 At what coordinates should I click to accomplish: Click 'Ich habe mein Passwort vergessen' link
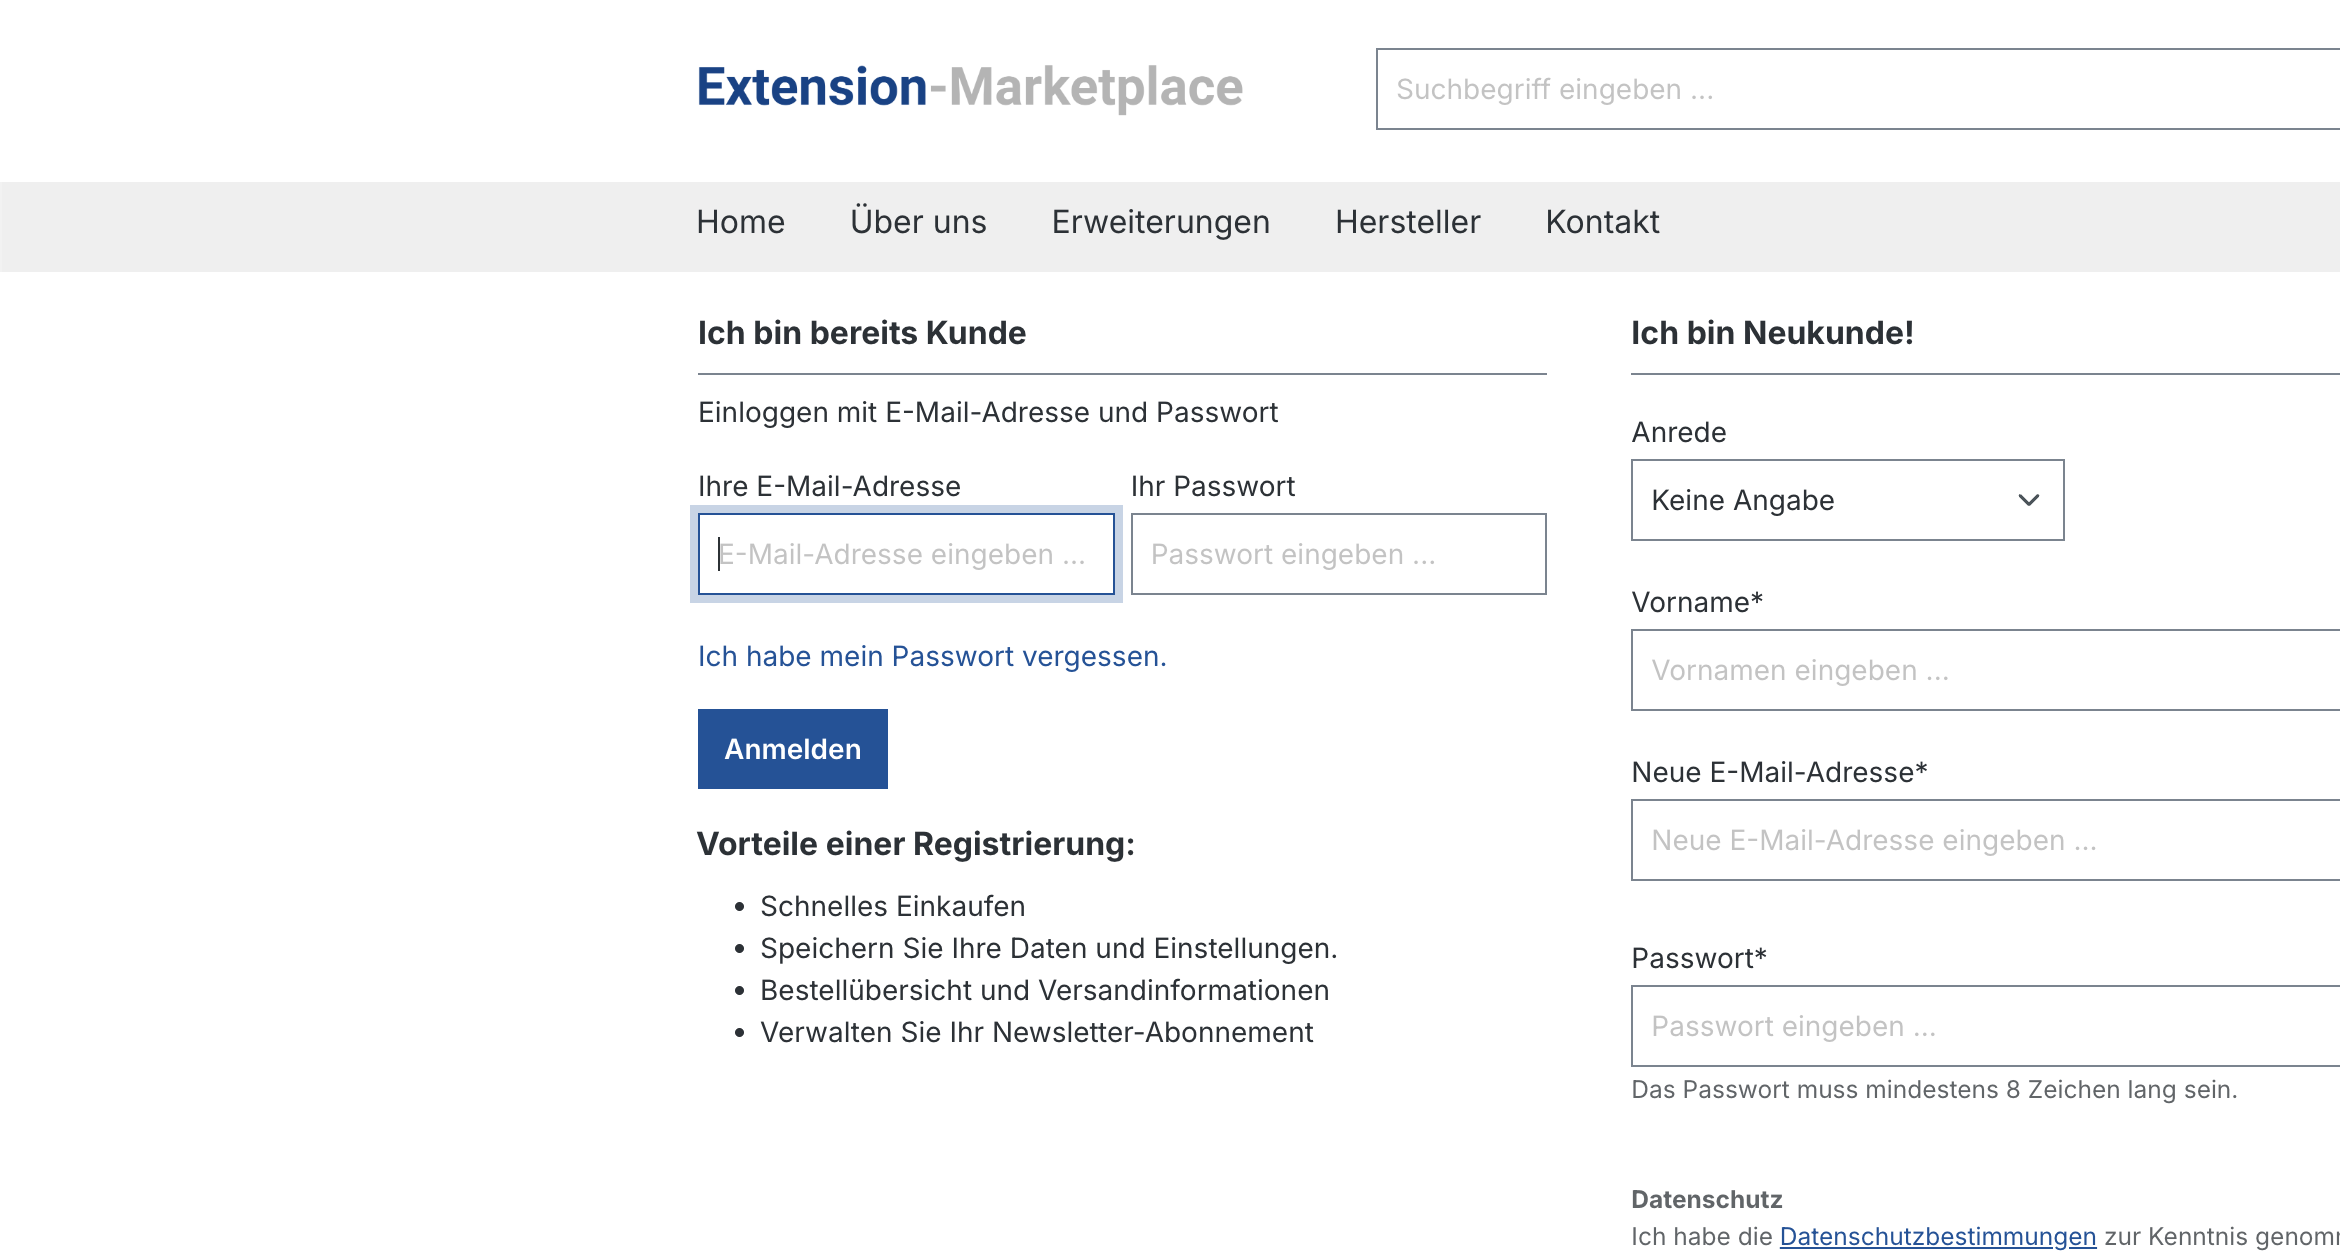(931, 656)
